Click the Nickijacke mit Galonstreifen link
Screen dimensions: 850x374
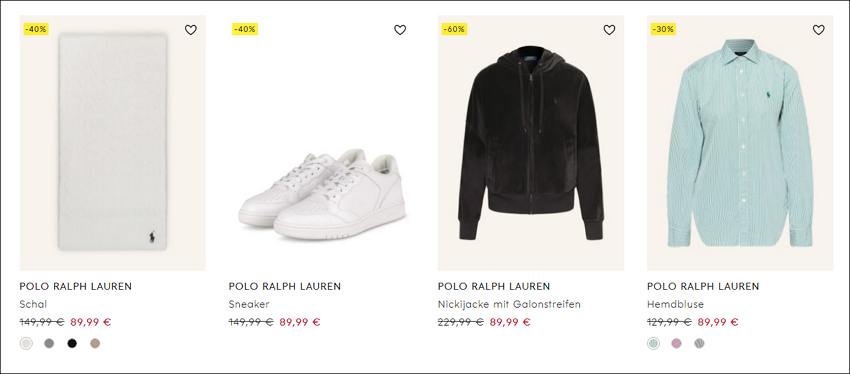coord(509,304)
